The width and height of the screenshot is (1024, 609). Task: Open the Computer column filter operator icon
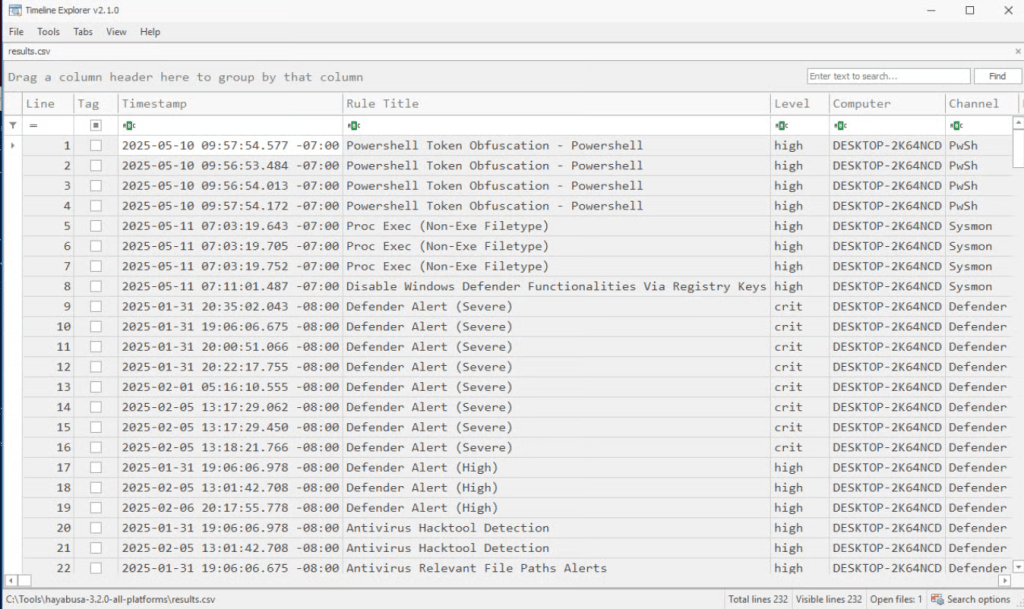[x=840, y=126]
